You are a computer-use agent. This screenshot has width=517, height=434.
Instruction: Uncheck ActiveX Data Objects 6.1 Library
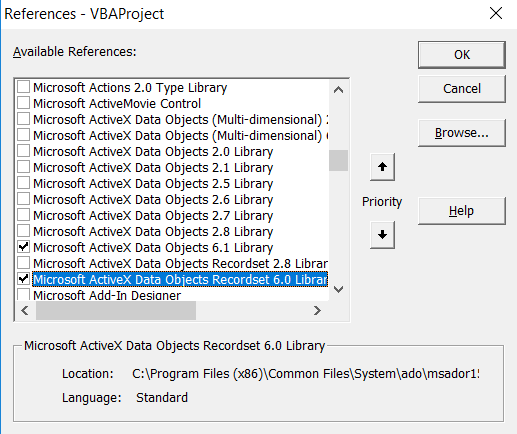[23, 247]
